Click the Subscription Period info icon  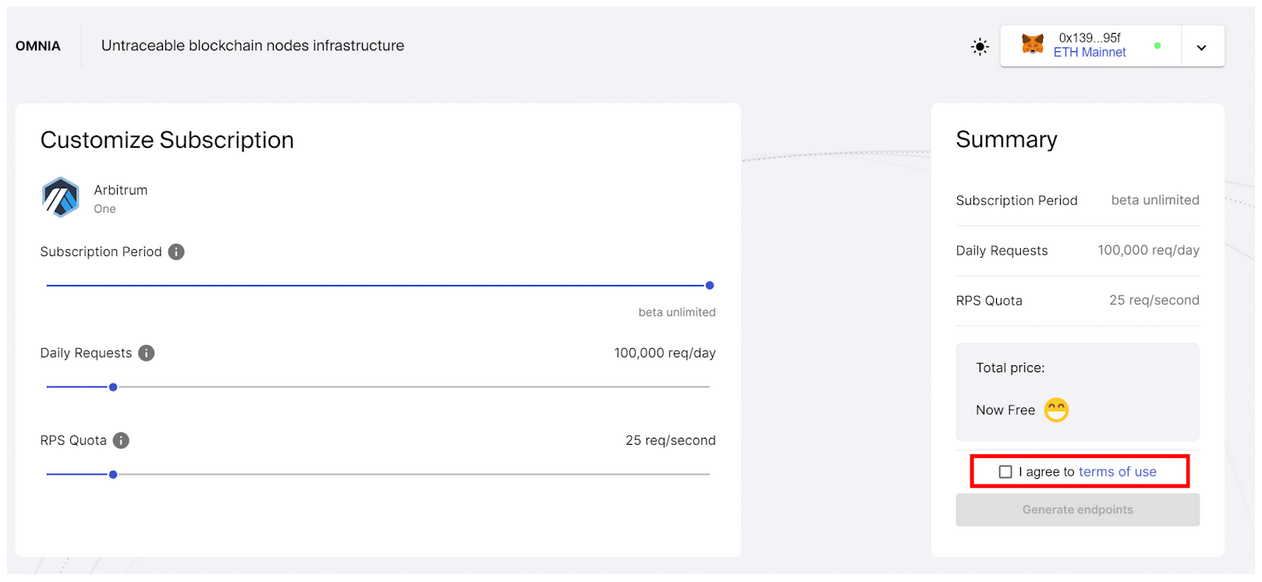click(x=176, y=251)
